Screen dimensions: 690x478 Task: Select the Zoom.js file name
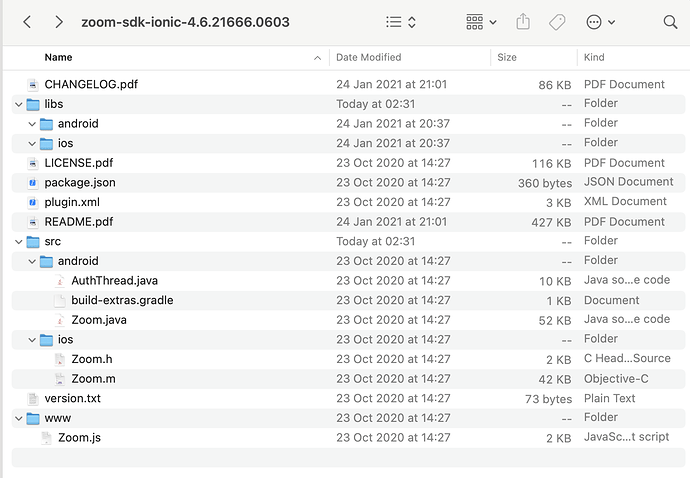pos(79,438)
